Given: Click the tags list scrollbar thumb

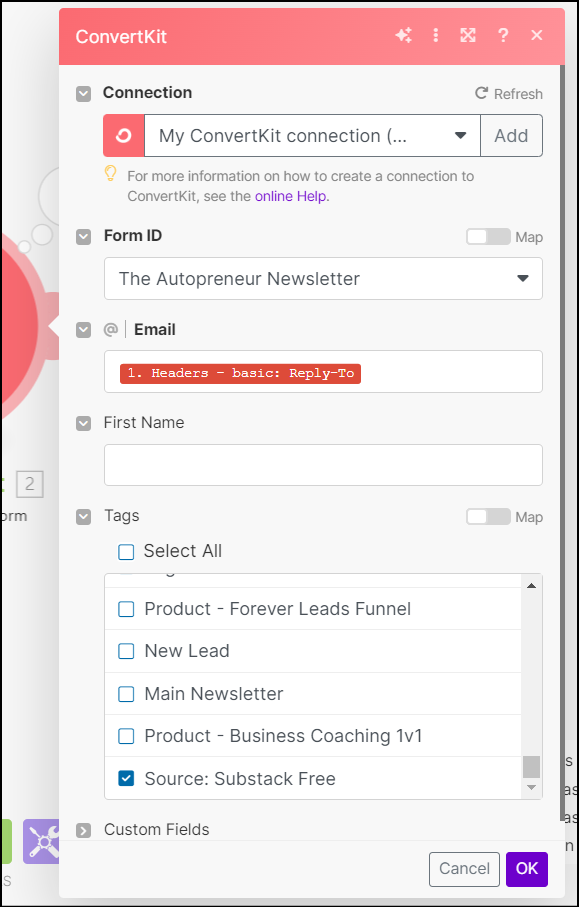Looking at the screenshot, I should coord(532,767).
